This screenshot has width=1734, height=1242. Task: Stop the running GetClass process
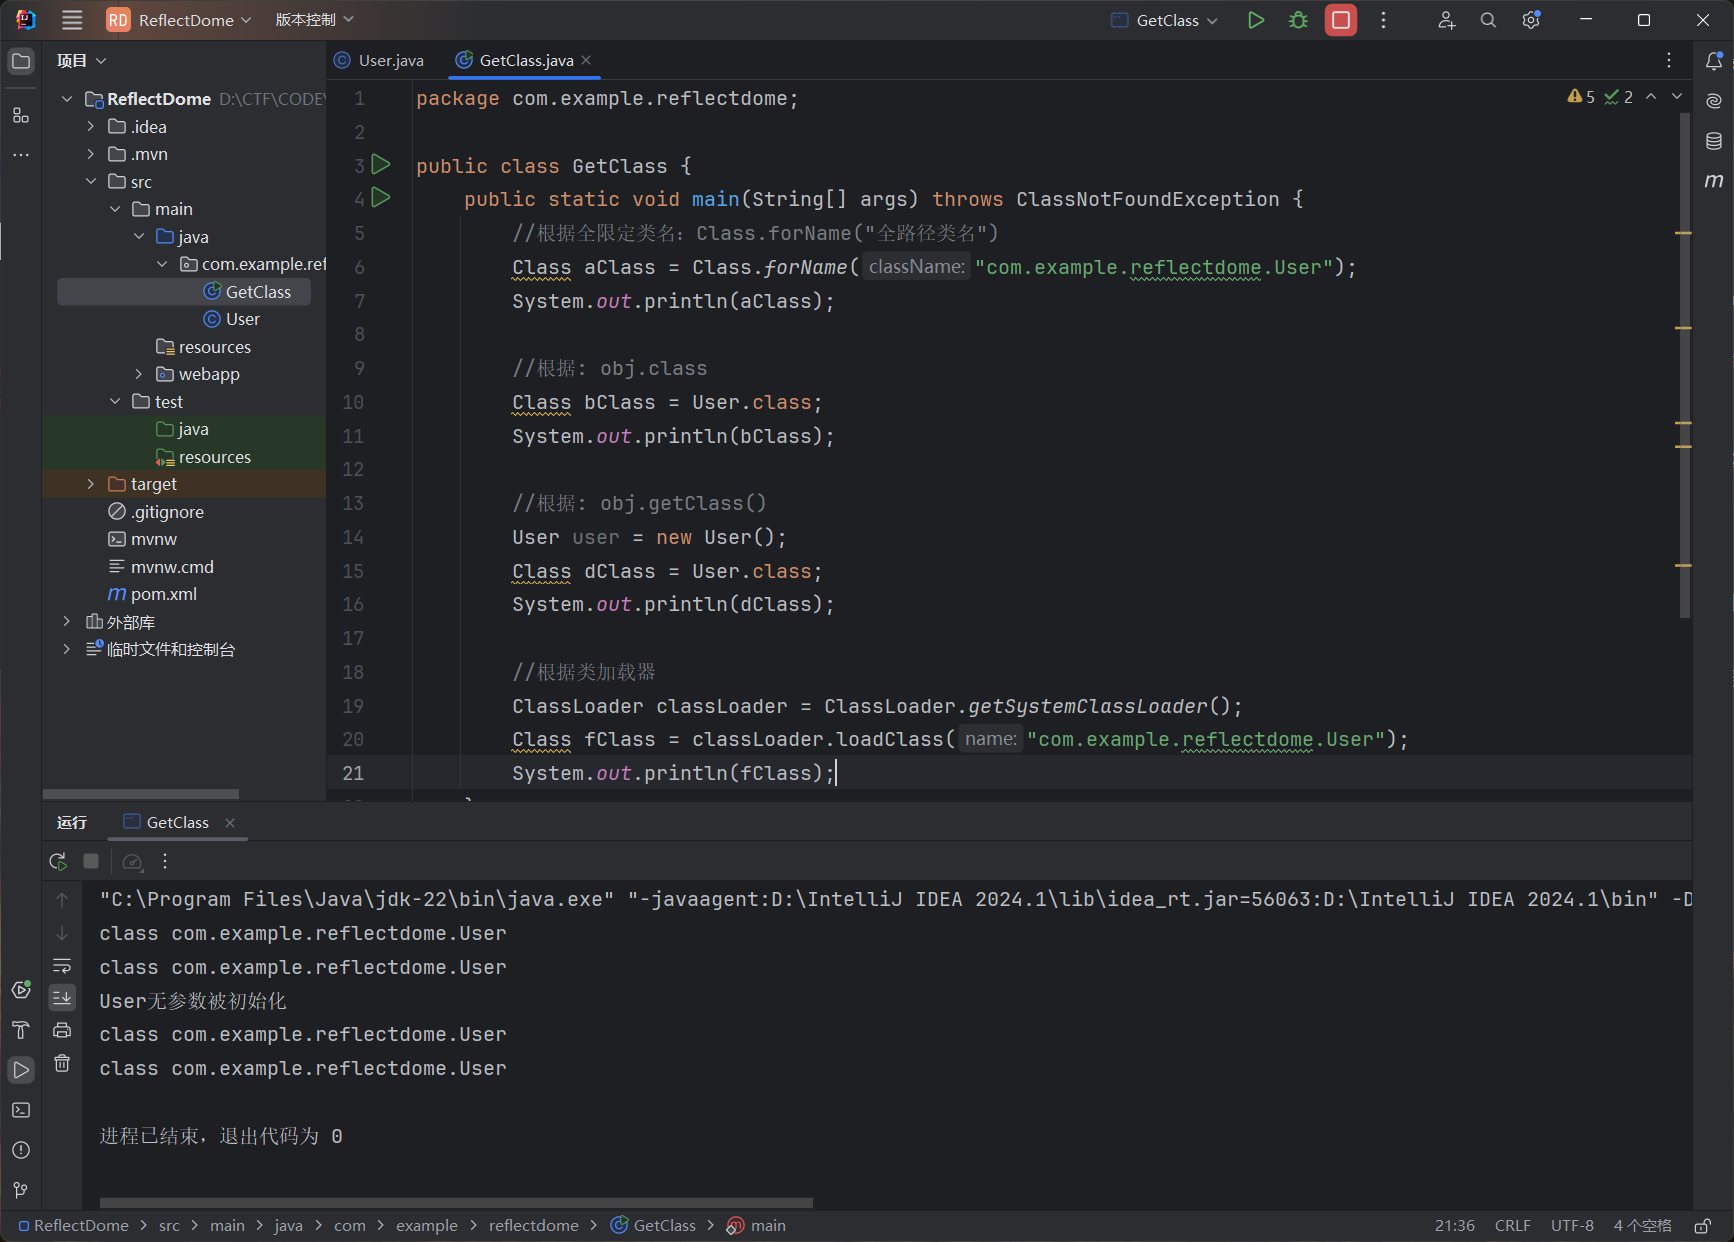(1341, 20)
